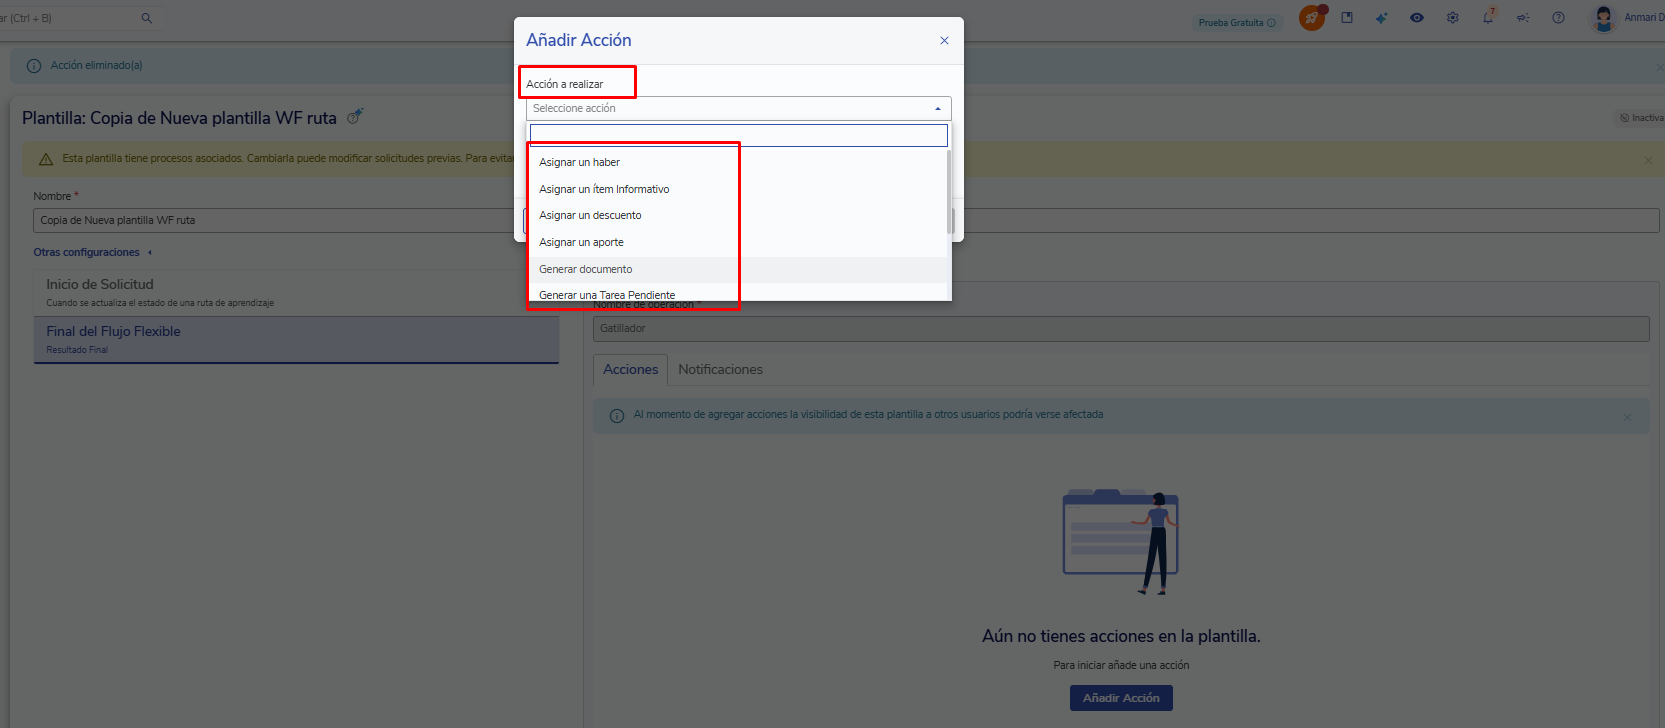Screen dimensions: 1665x728
Task: Click the megaphone announcements icon
Action: tap(1523, 18)
